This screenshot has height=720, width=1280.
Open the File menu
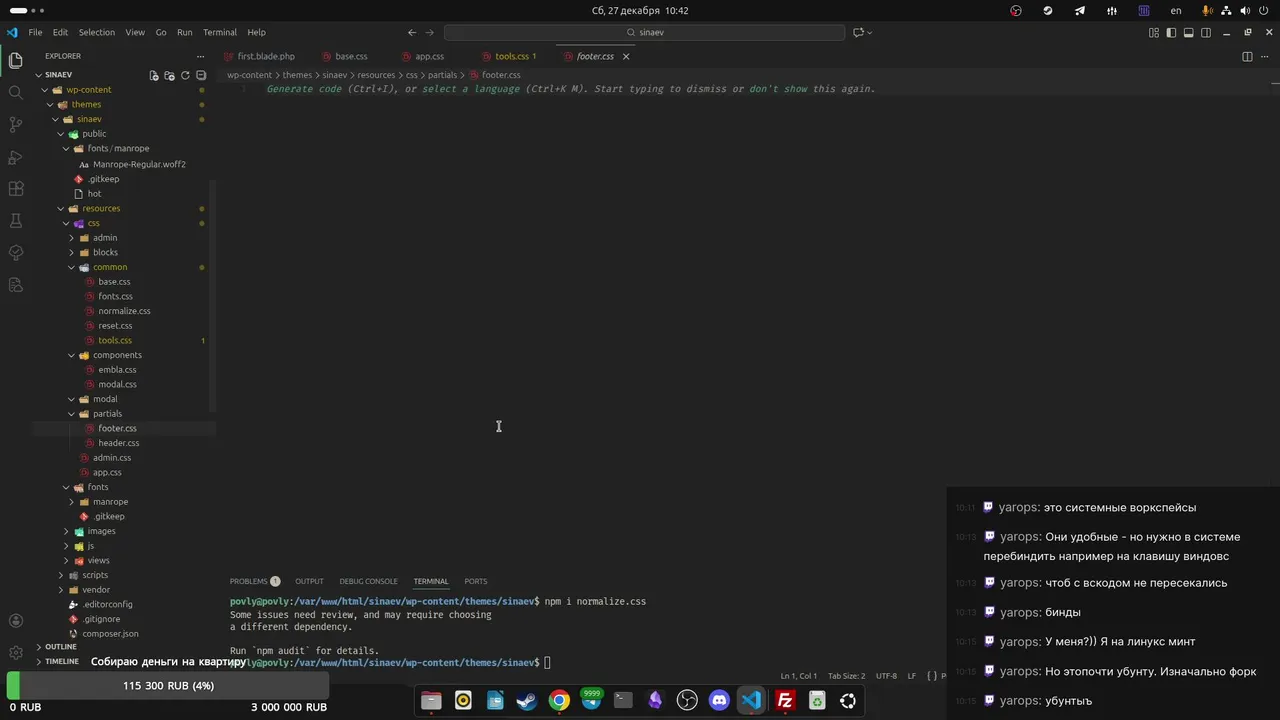click(x=35, y=32)
